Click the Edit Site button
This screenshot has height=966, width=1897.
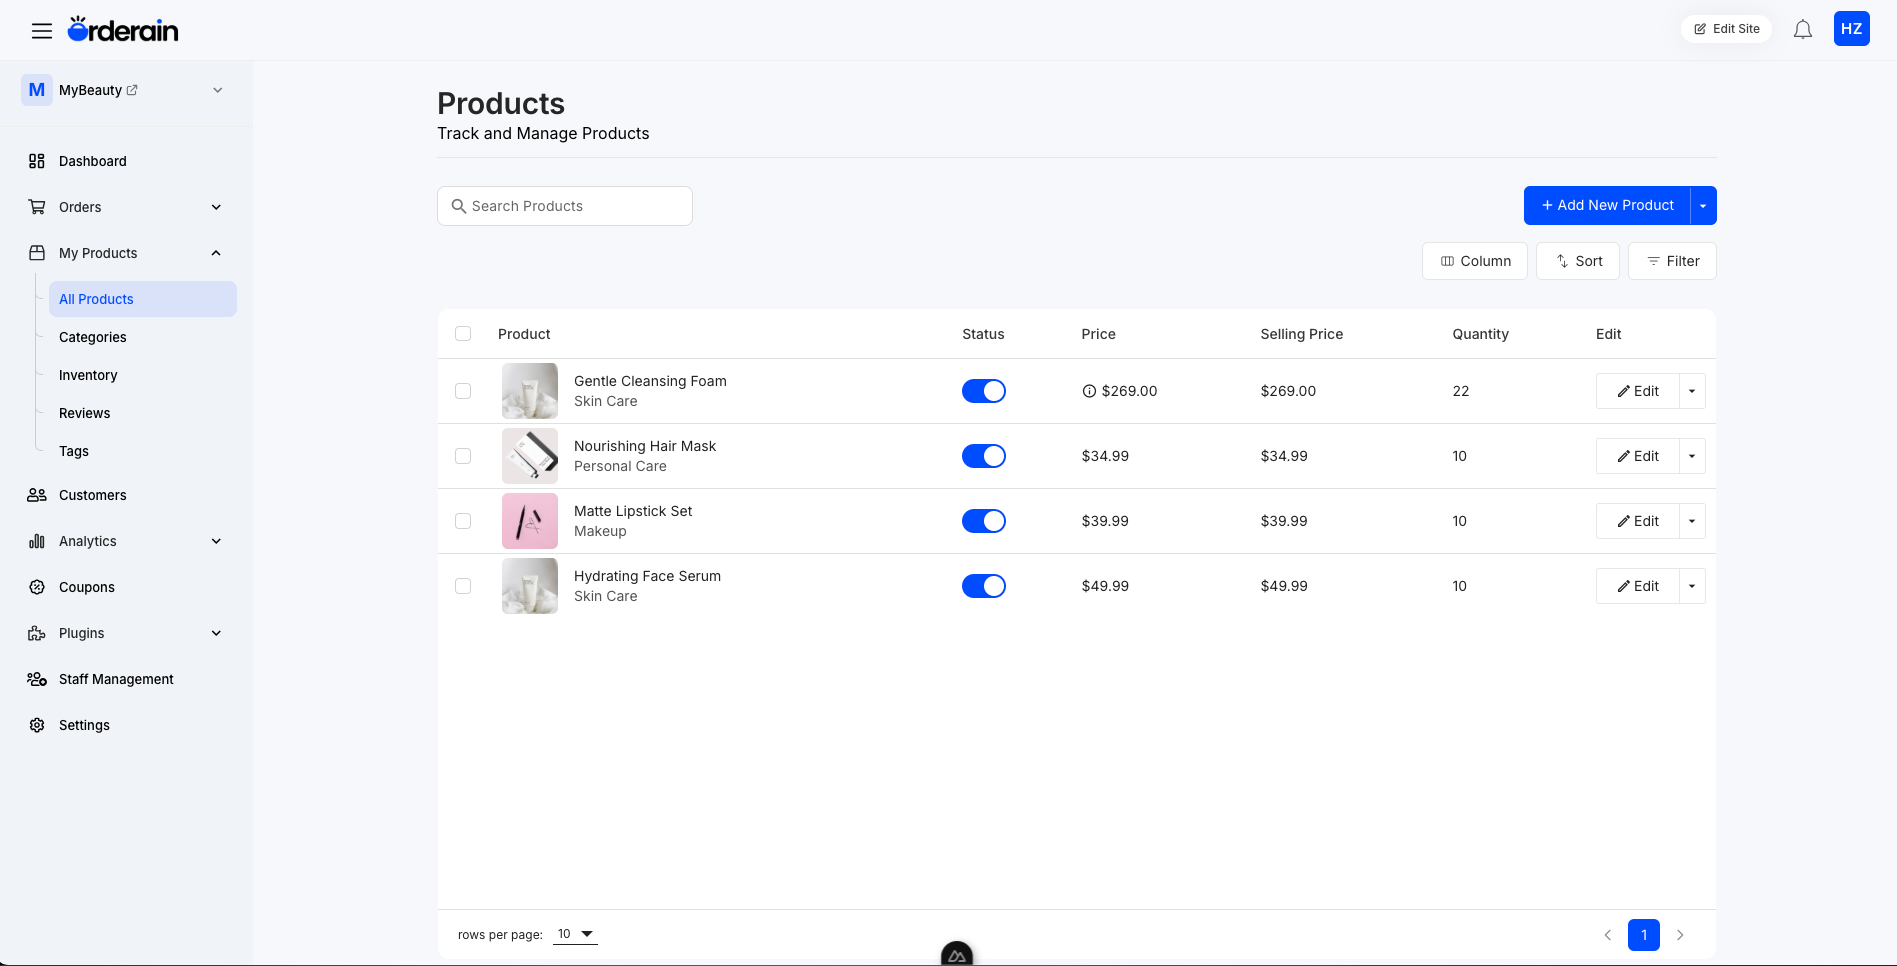(1726, 28)
